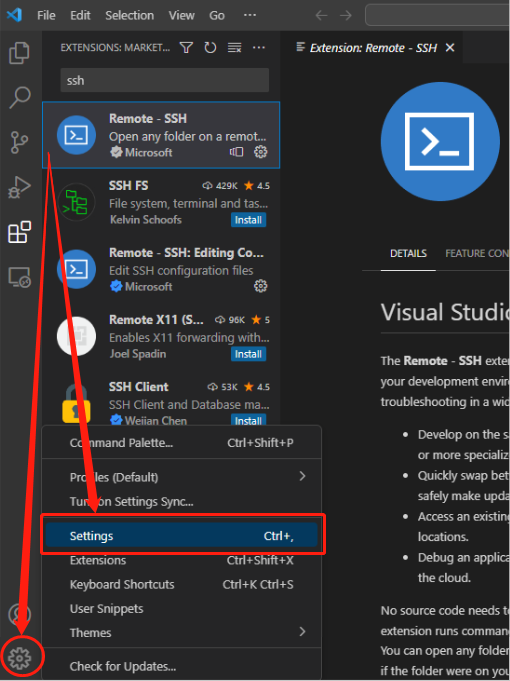Install the SSH Client extension
The width and height of the screenshot is (510, 681).
(248, 420)
